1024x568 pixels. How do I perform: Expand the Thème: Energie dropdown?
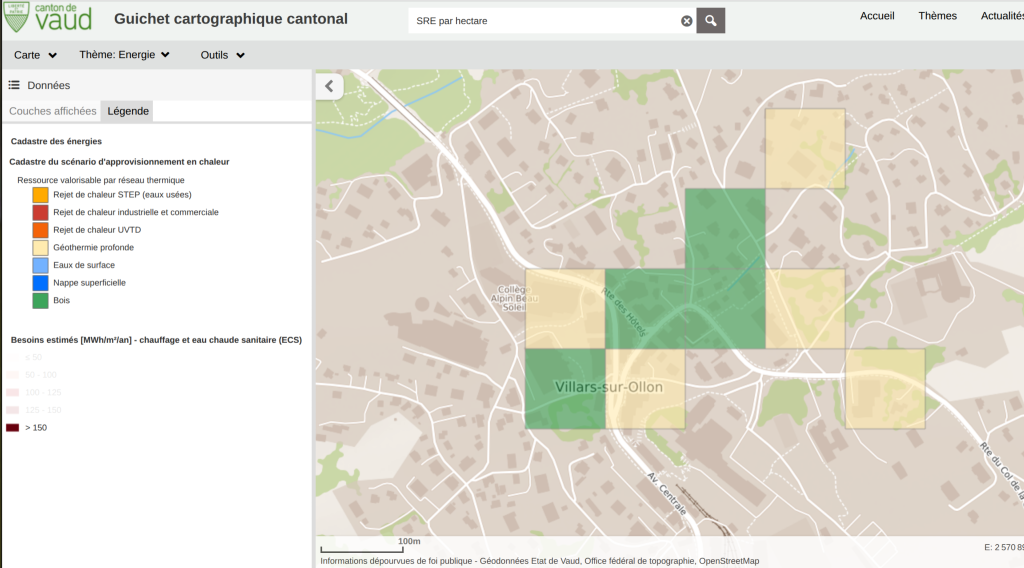point(125,55)
